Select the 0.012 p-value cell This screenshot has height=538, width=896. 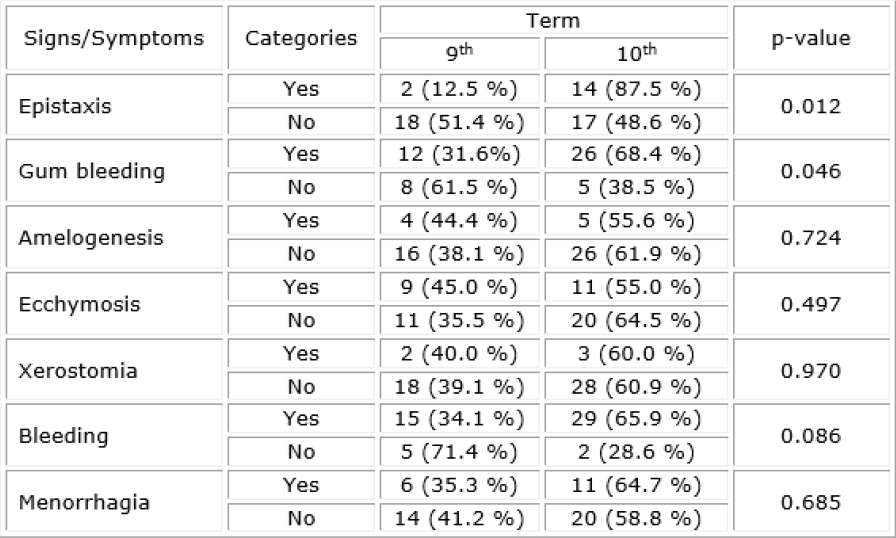[x=811, y=105]
